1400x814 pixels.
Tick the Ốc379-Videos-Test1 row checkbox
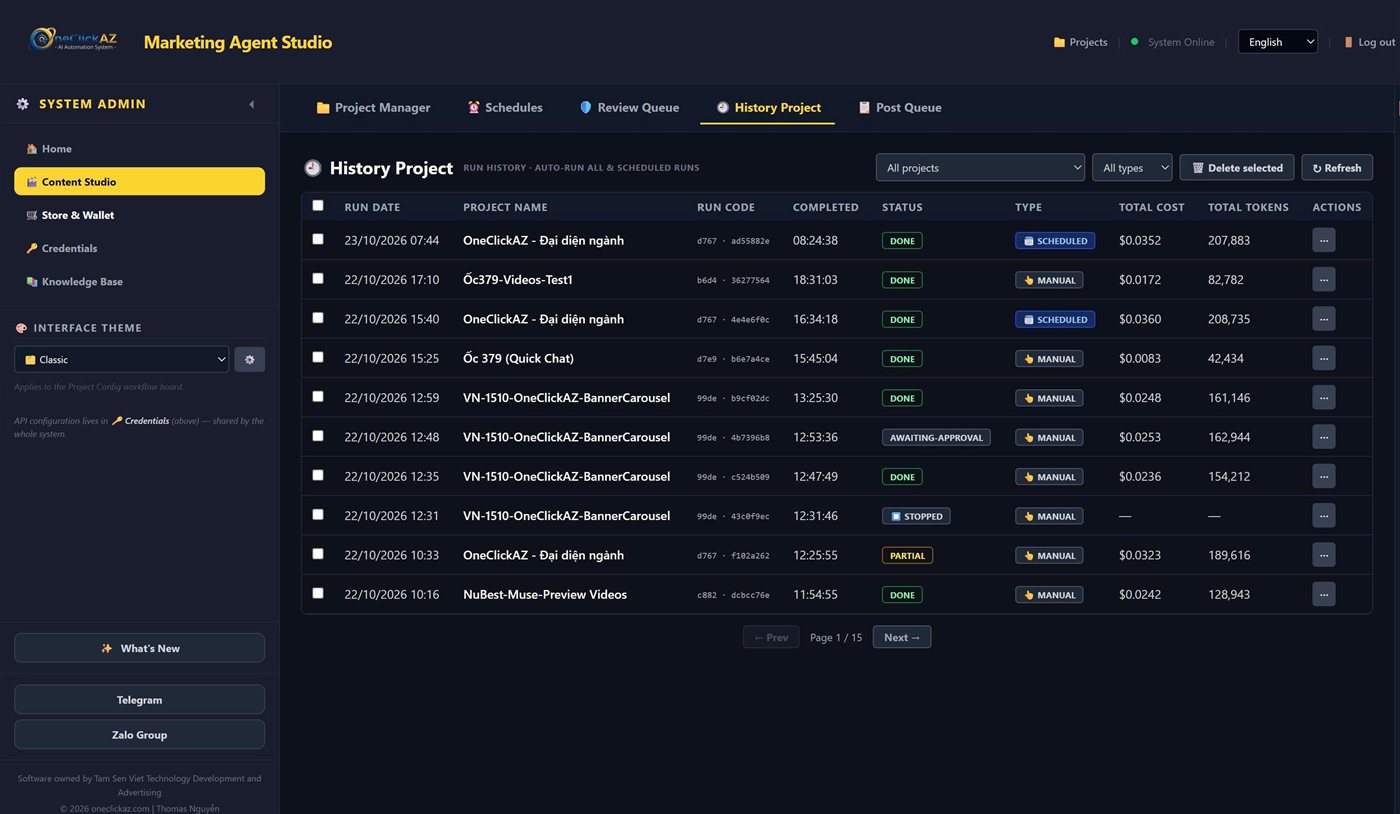[x=318, y=278]
